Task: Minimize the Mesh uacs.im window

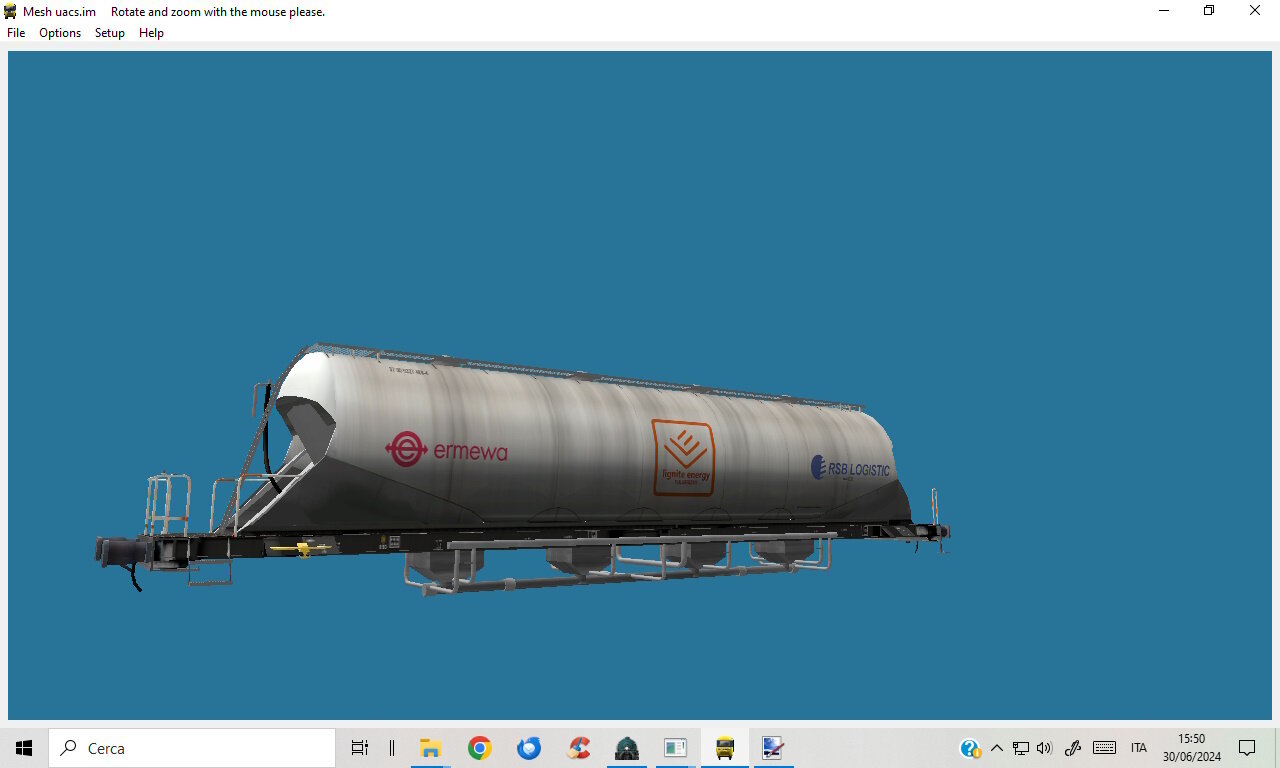Action: [x=1164, y=11]
